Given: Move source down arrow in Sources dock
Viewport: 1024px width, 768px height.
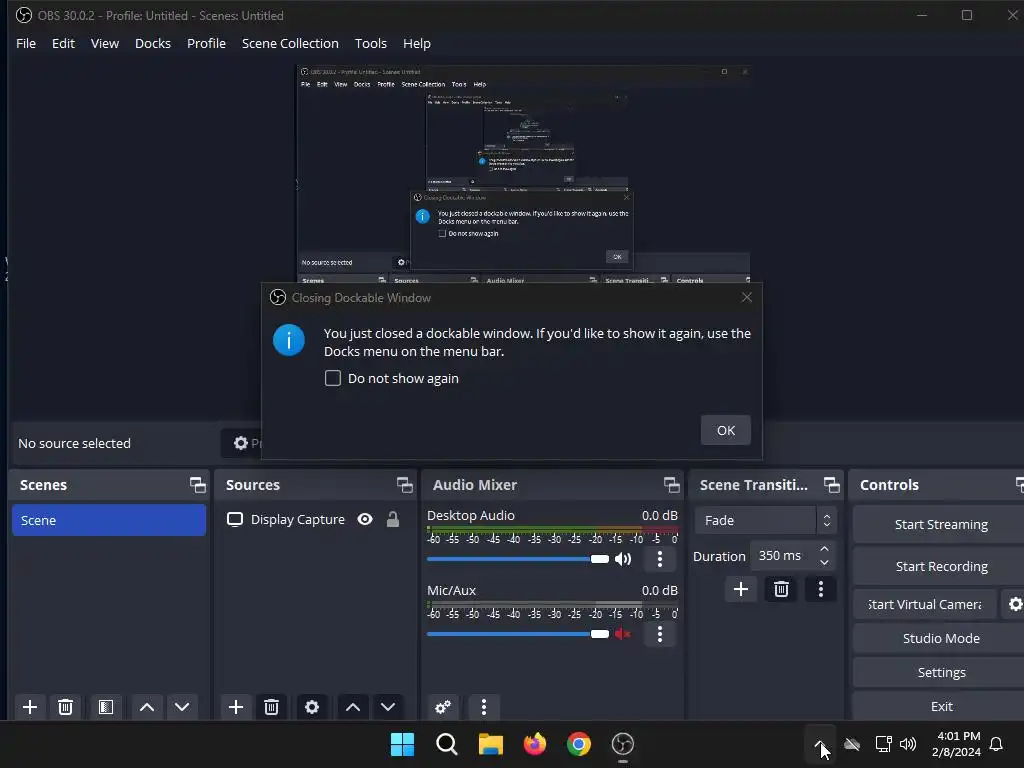Looking at the screenshot, I should click(x=388, y=707).
